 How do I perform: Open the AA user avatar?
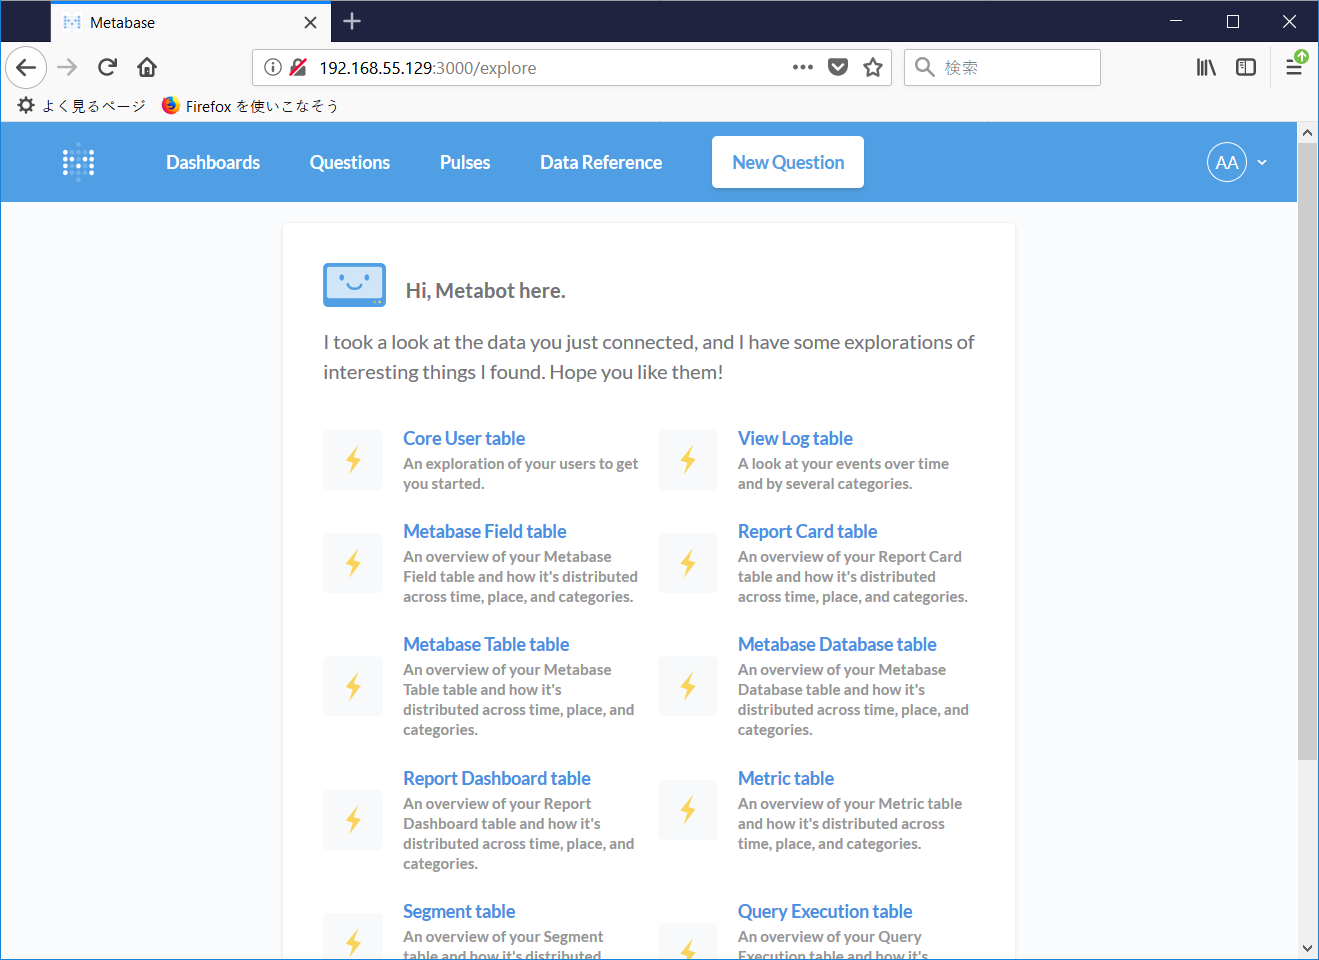[1227, 162]
